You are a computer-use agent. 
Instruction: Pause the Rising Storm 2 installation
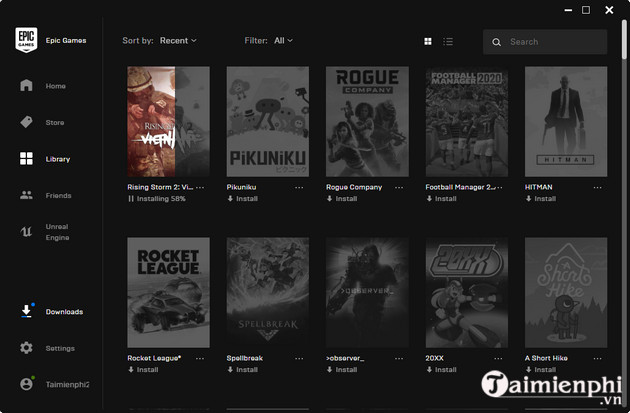point(131,198)
